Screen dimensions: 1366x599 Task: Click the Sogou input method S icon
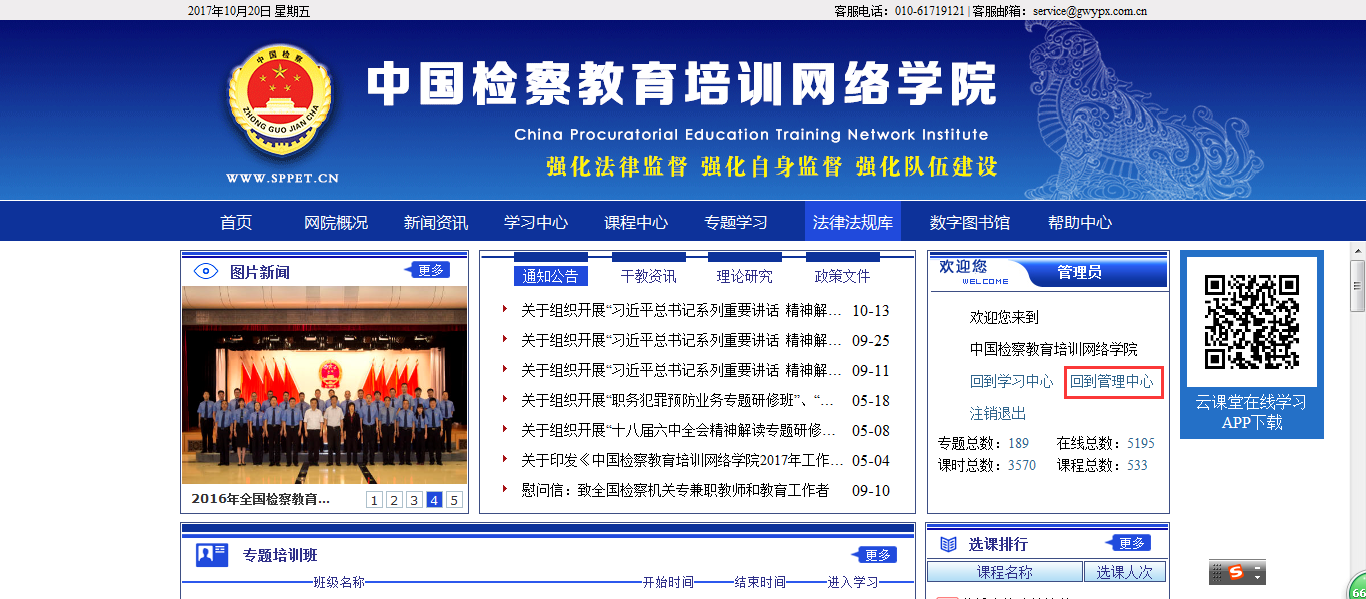click(x=1237, y=572)
